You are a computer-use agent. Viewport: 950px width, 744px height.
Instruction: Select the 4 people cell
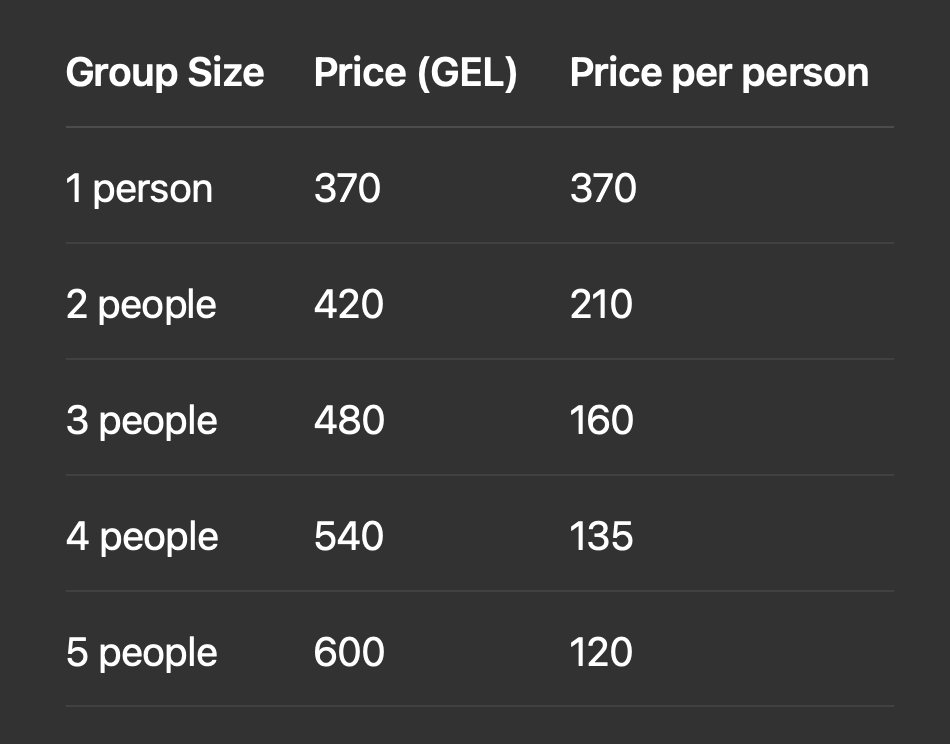point(142,537)
